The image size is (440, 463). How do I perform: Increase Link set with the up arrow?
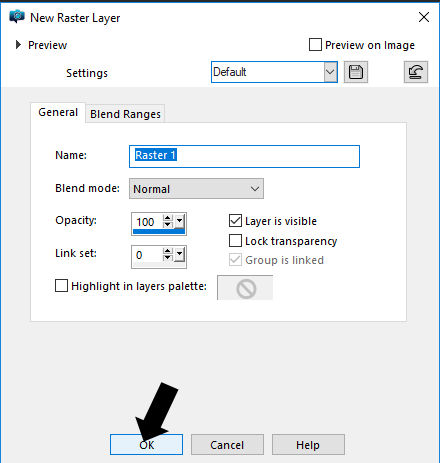168,251
